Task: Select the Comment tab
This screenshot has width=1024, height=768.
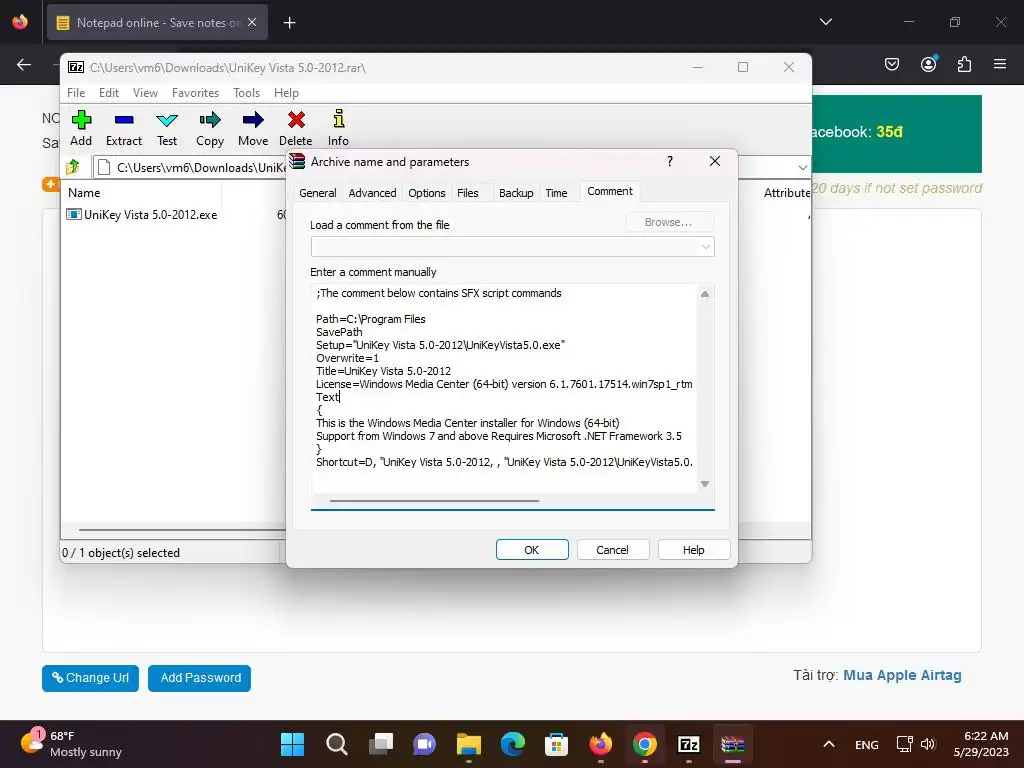Action: (x=610, y=191)
